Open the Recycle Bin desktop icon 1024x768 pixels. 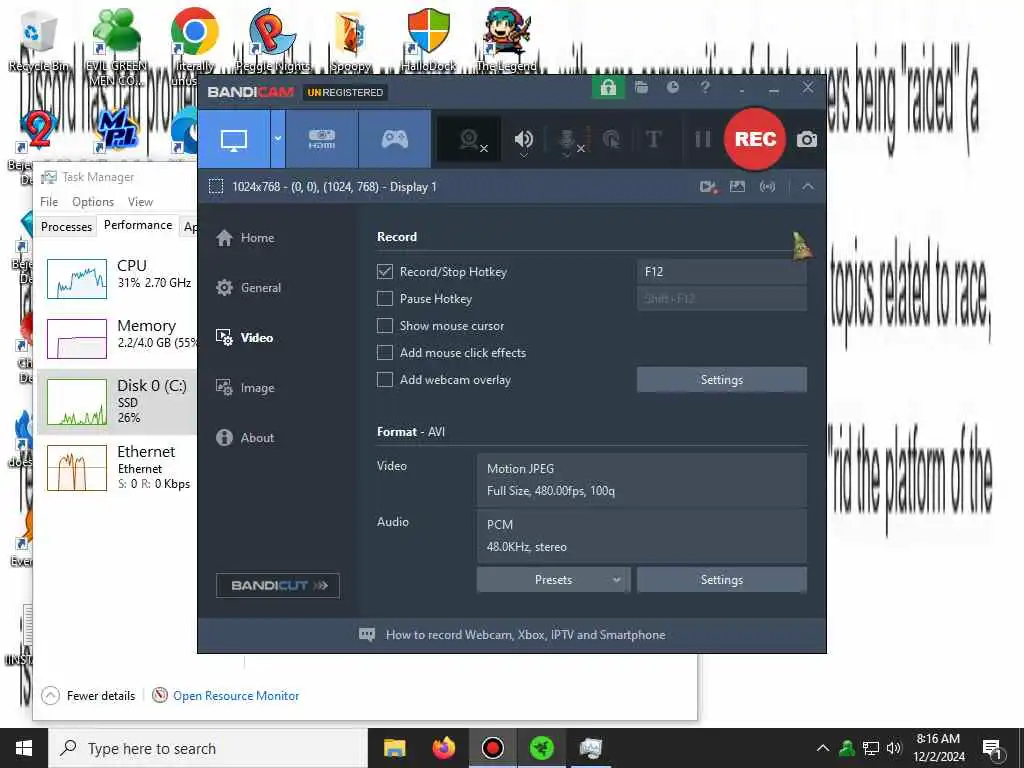click(39, 40)
